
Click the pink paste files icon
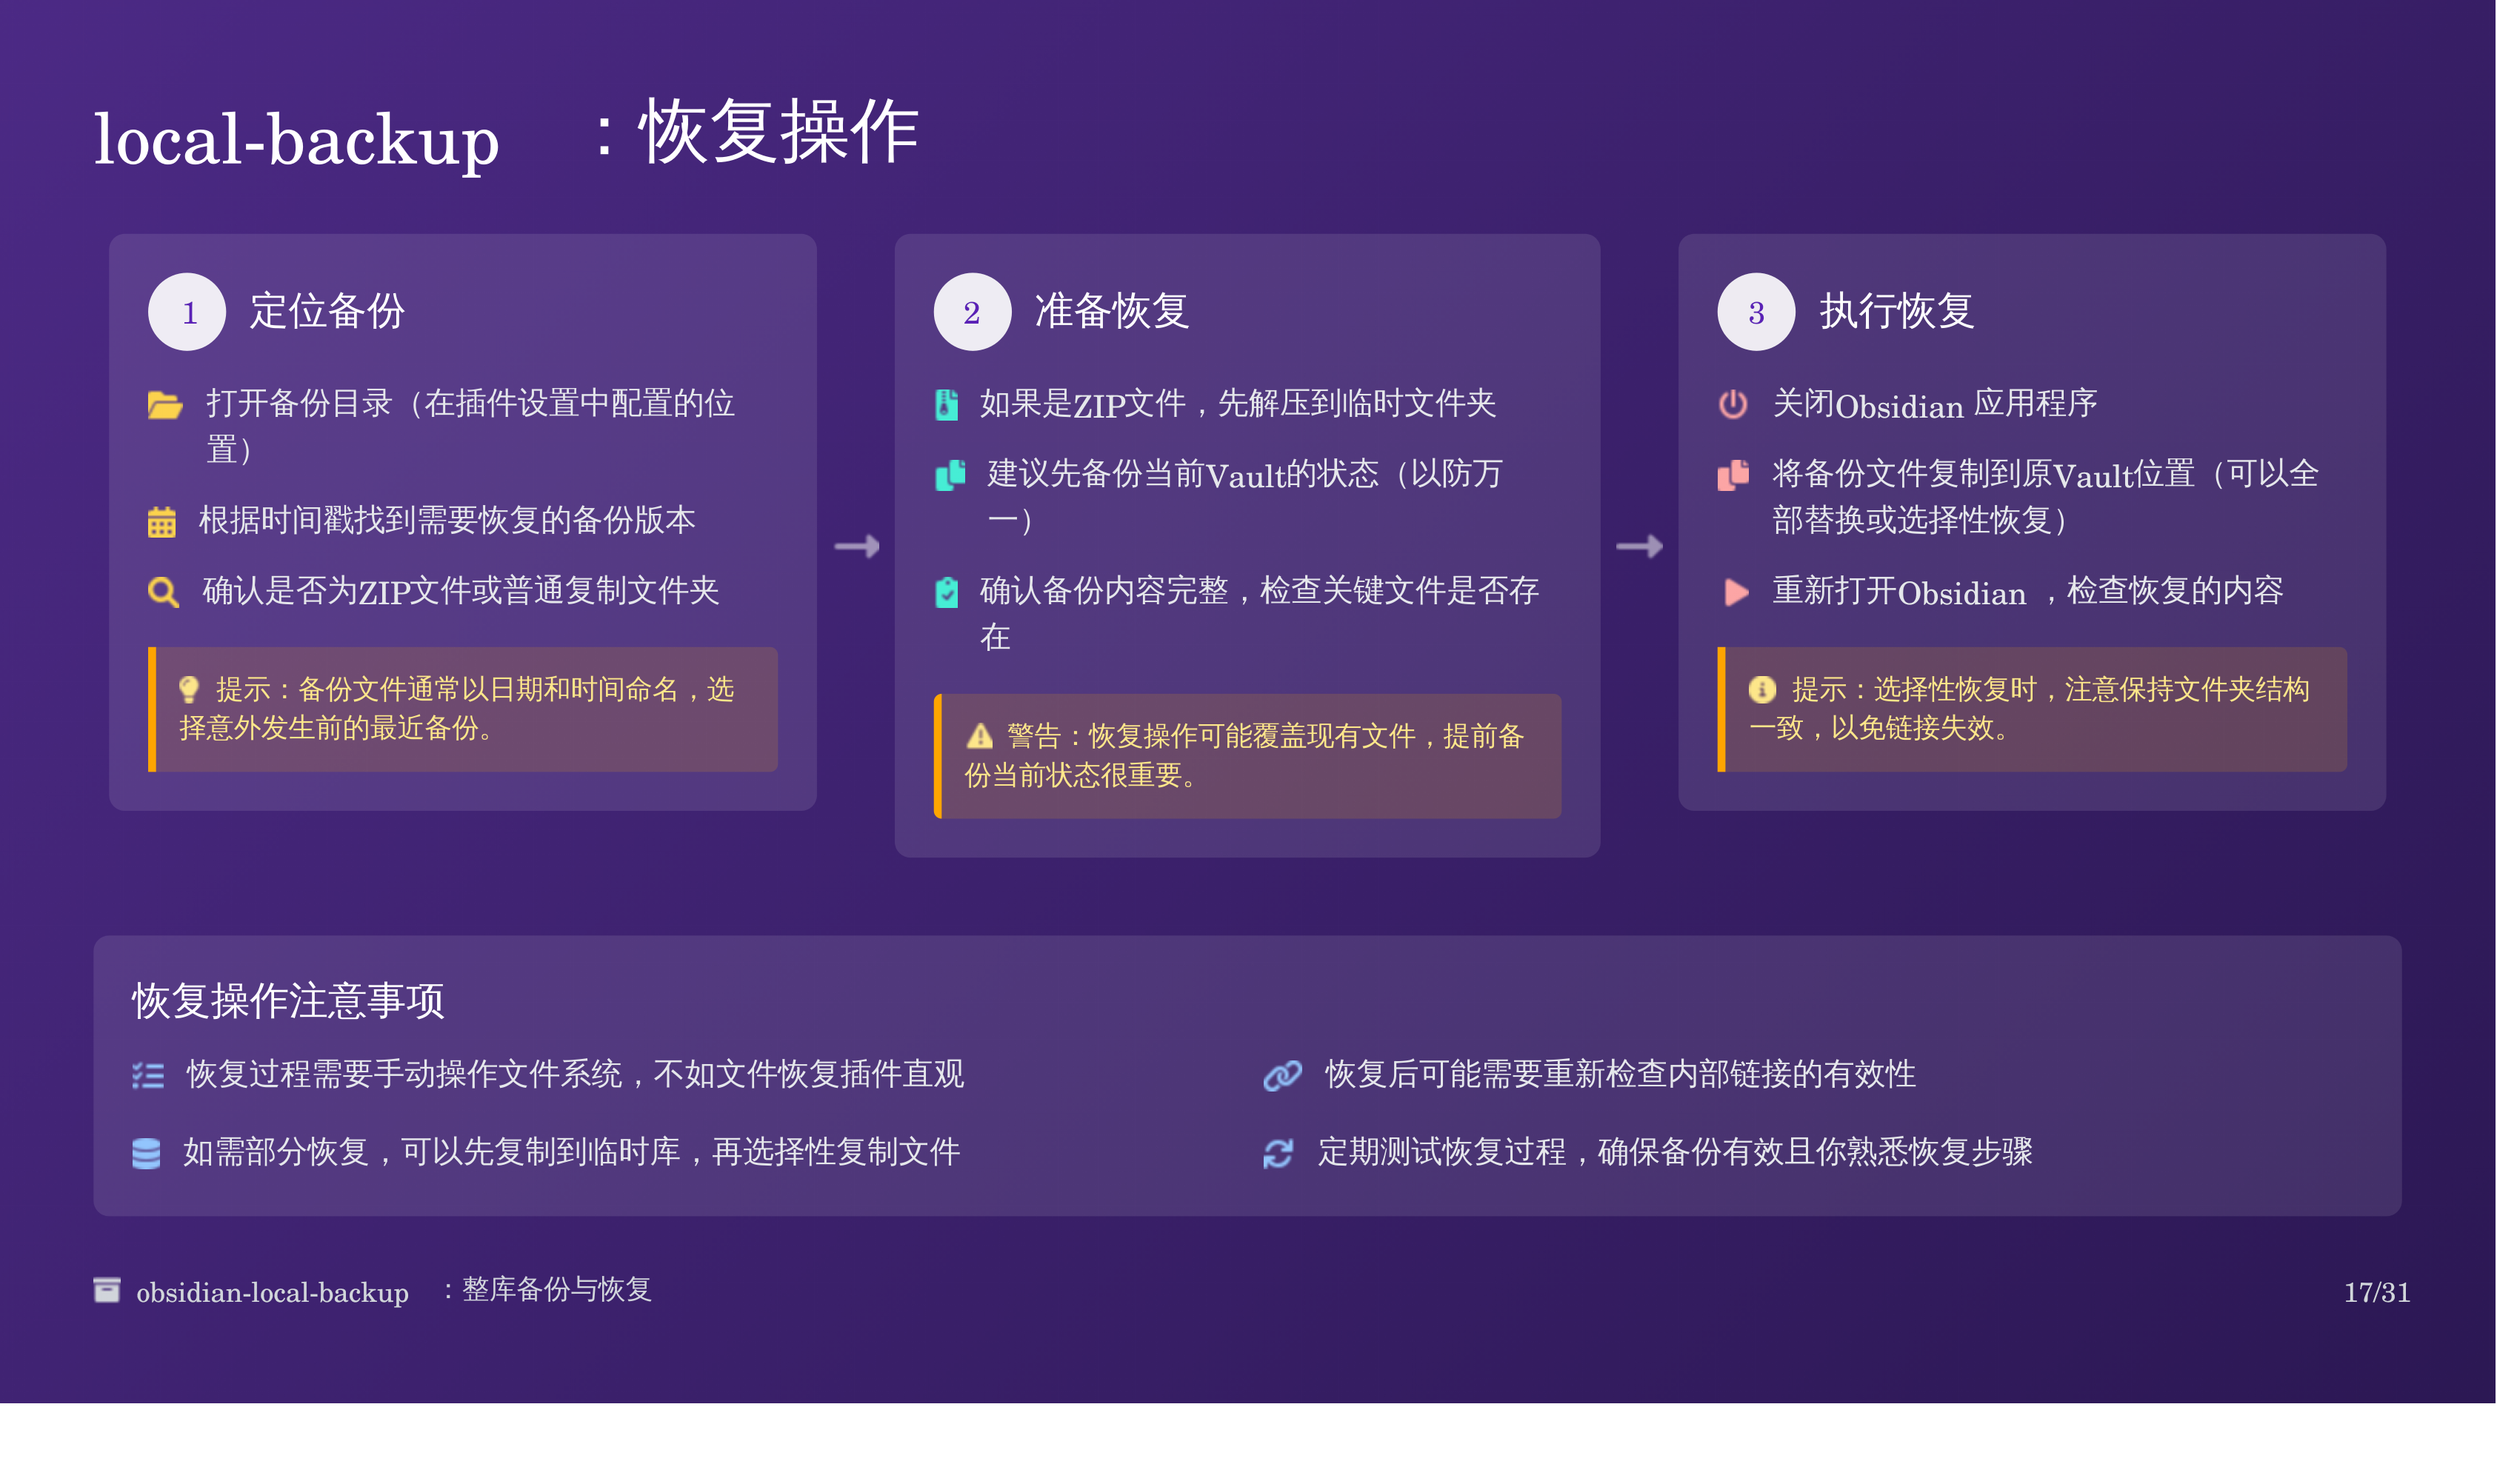point(1733,475)
